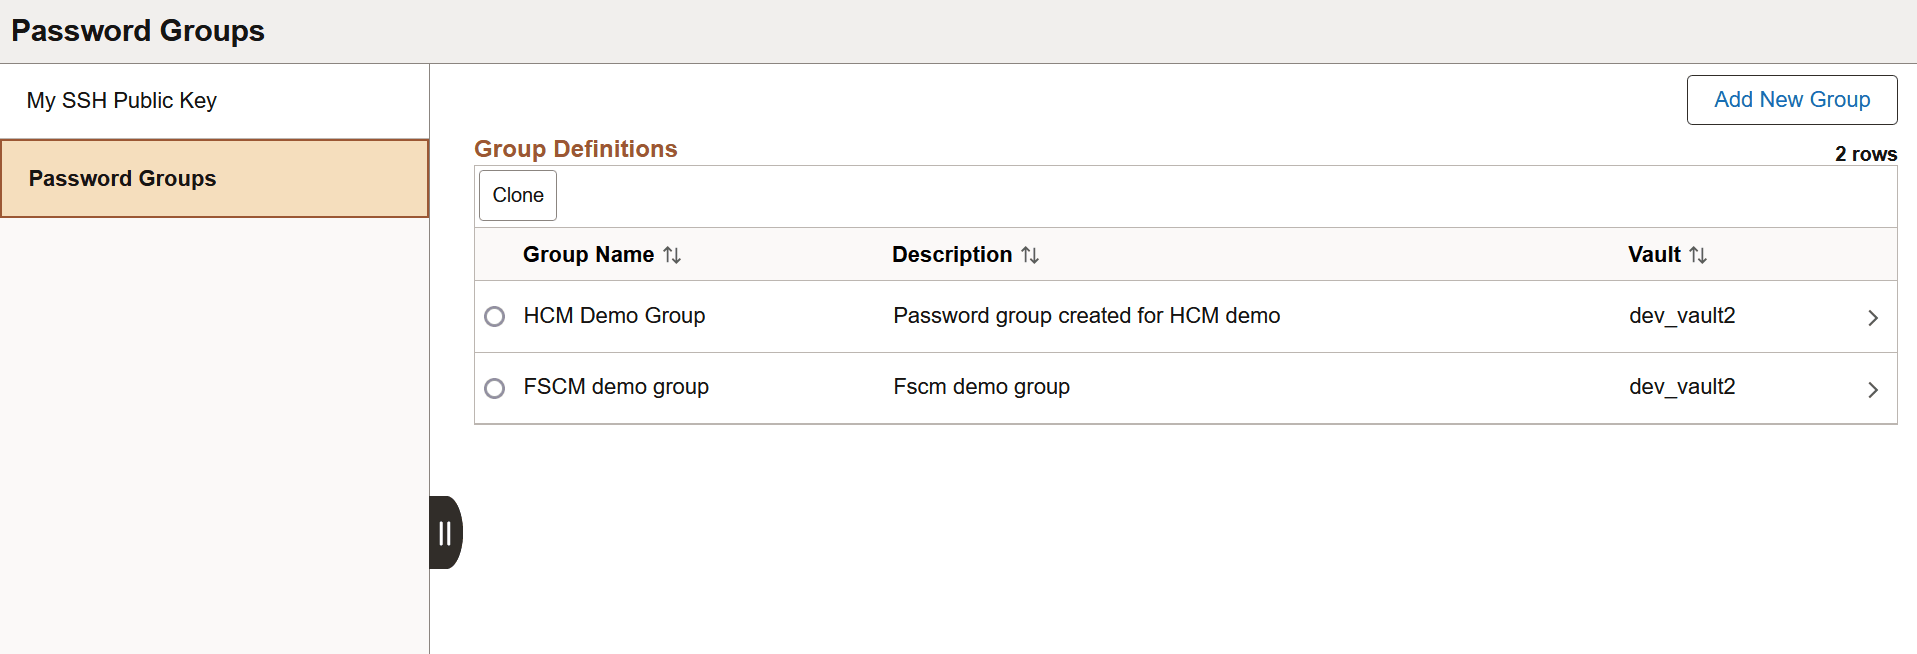Choose the radio button beside HCM Demo Group

click(x=495, y=316)
